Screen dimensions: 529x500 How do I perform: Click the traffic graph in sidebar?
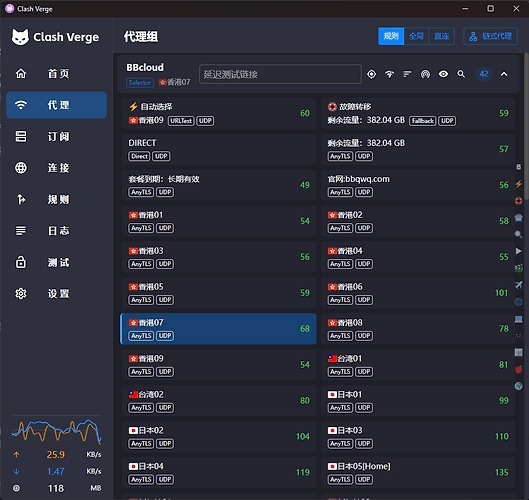(x=56, y=431)
